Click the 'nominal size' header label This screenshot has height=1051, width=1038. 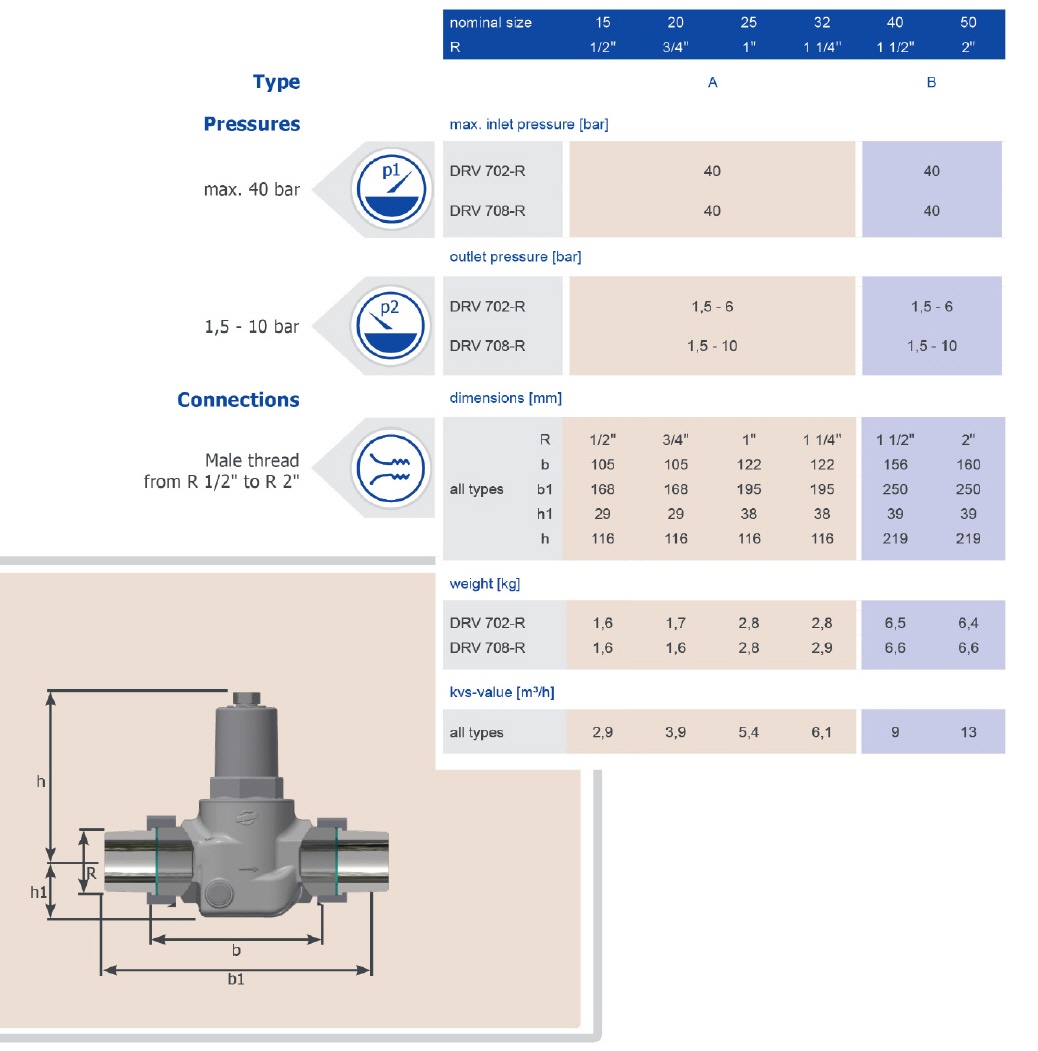(x=490, y=22)
